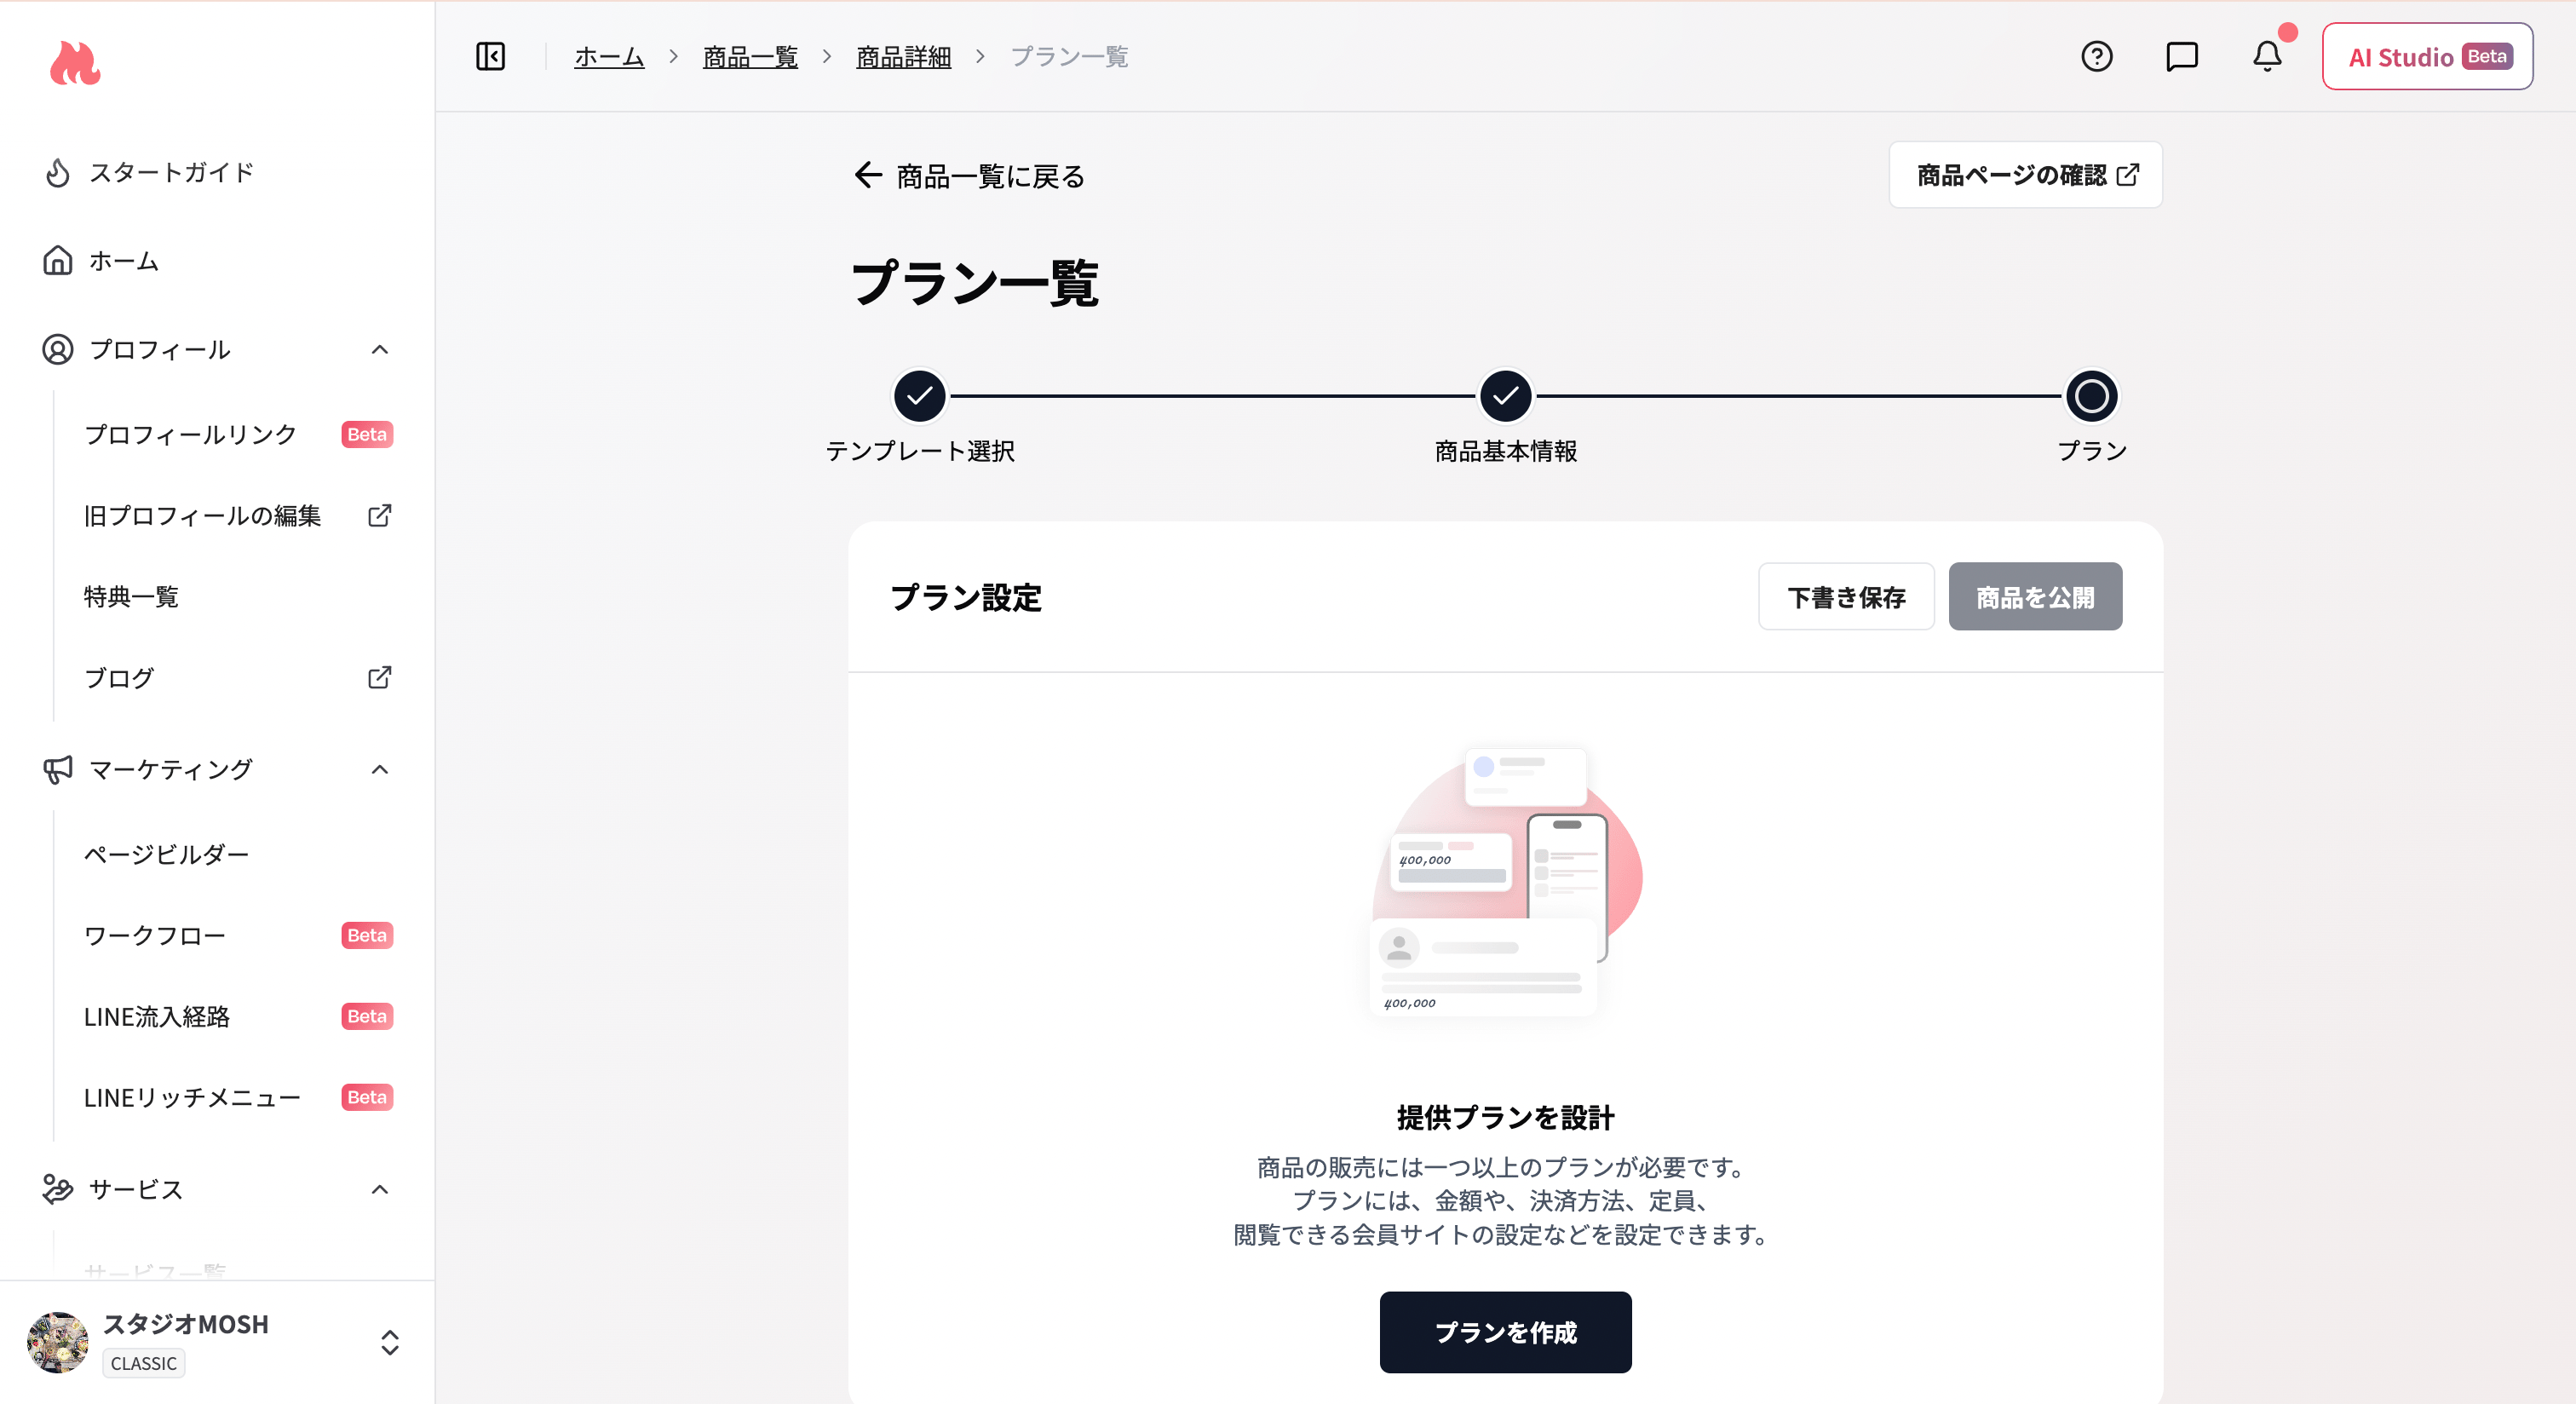Collapse the マーケティング section chevron

tap(380, 770)
